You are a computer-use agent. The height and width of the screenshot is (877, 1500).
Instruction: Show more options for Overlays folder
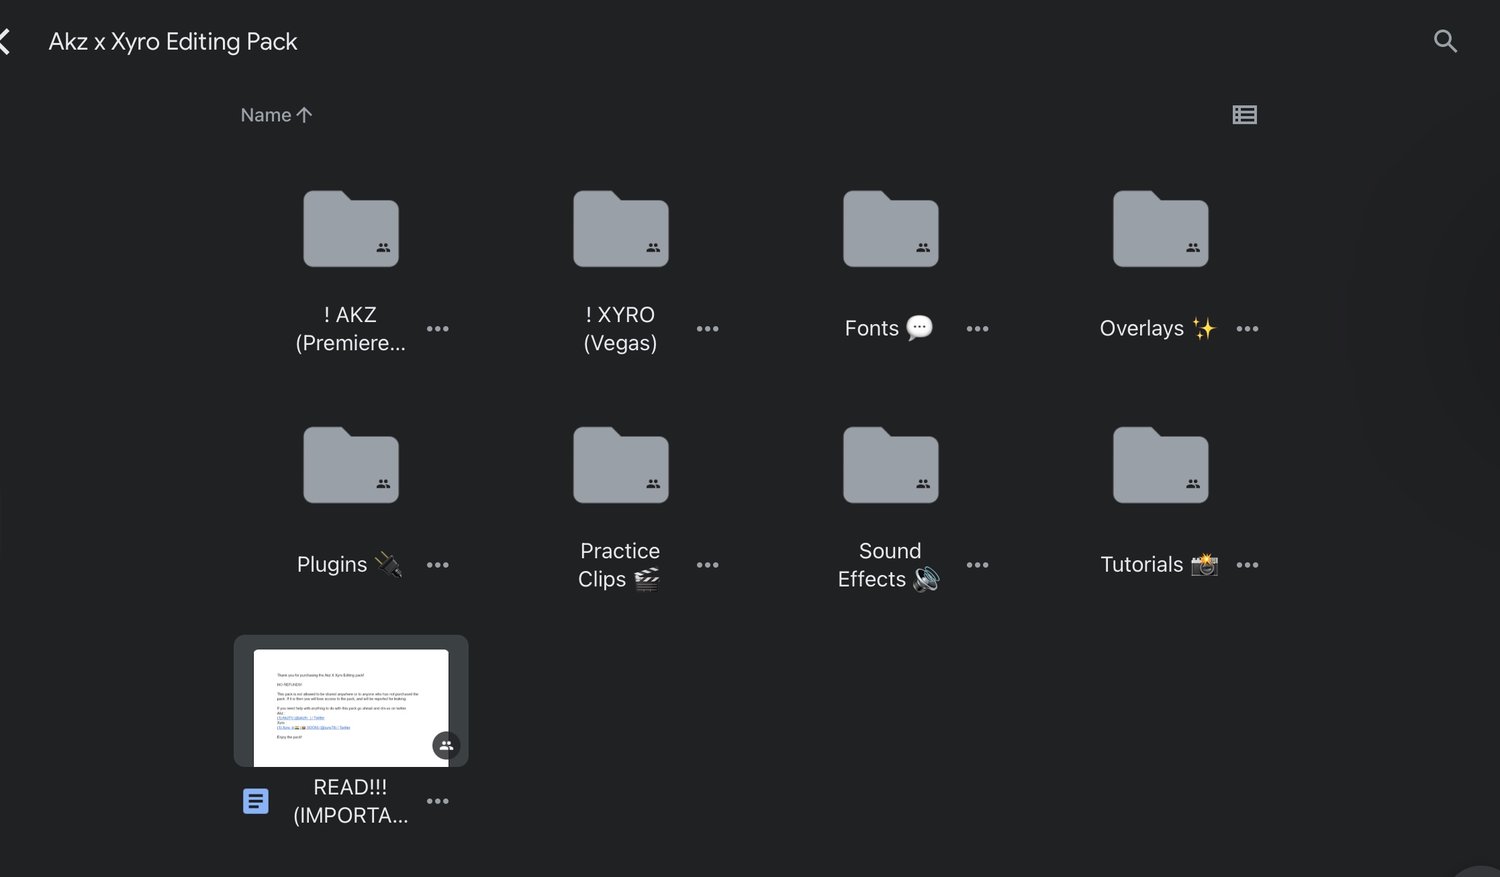(x=1248, y=329)
